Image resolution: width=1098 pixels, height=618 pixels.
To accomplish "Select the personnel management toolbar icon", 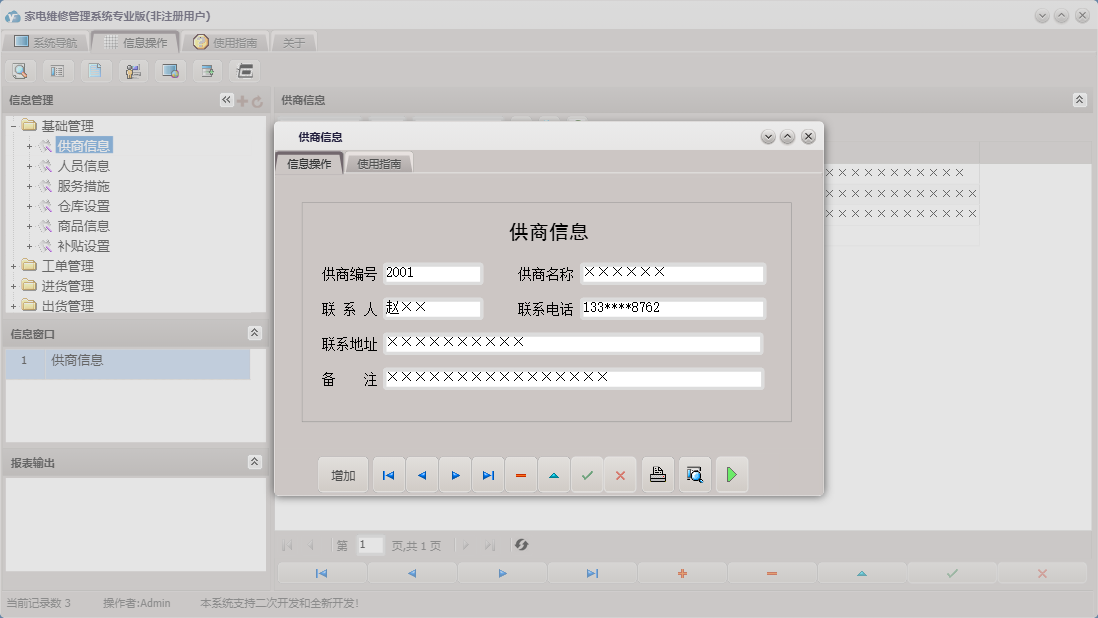I will tap(133, 70).
